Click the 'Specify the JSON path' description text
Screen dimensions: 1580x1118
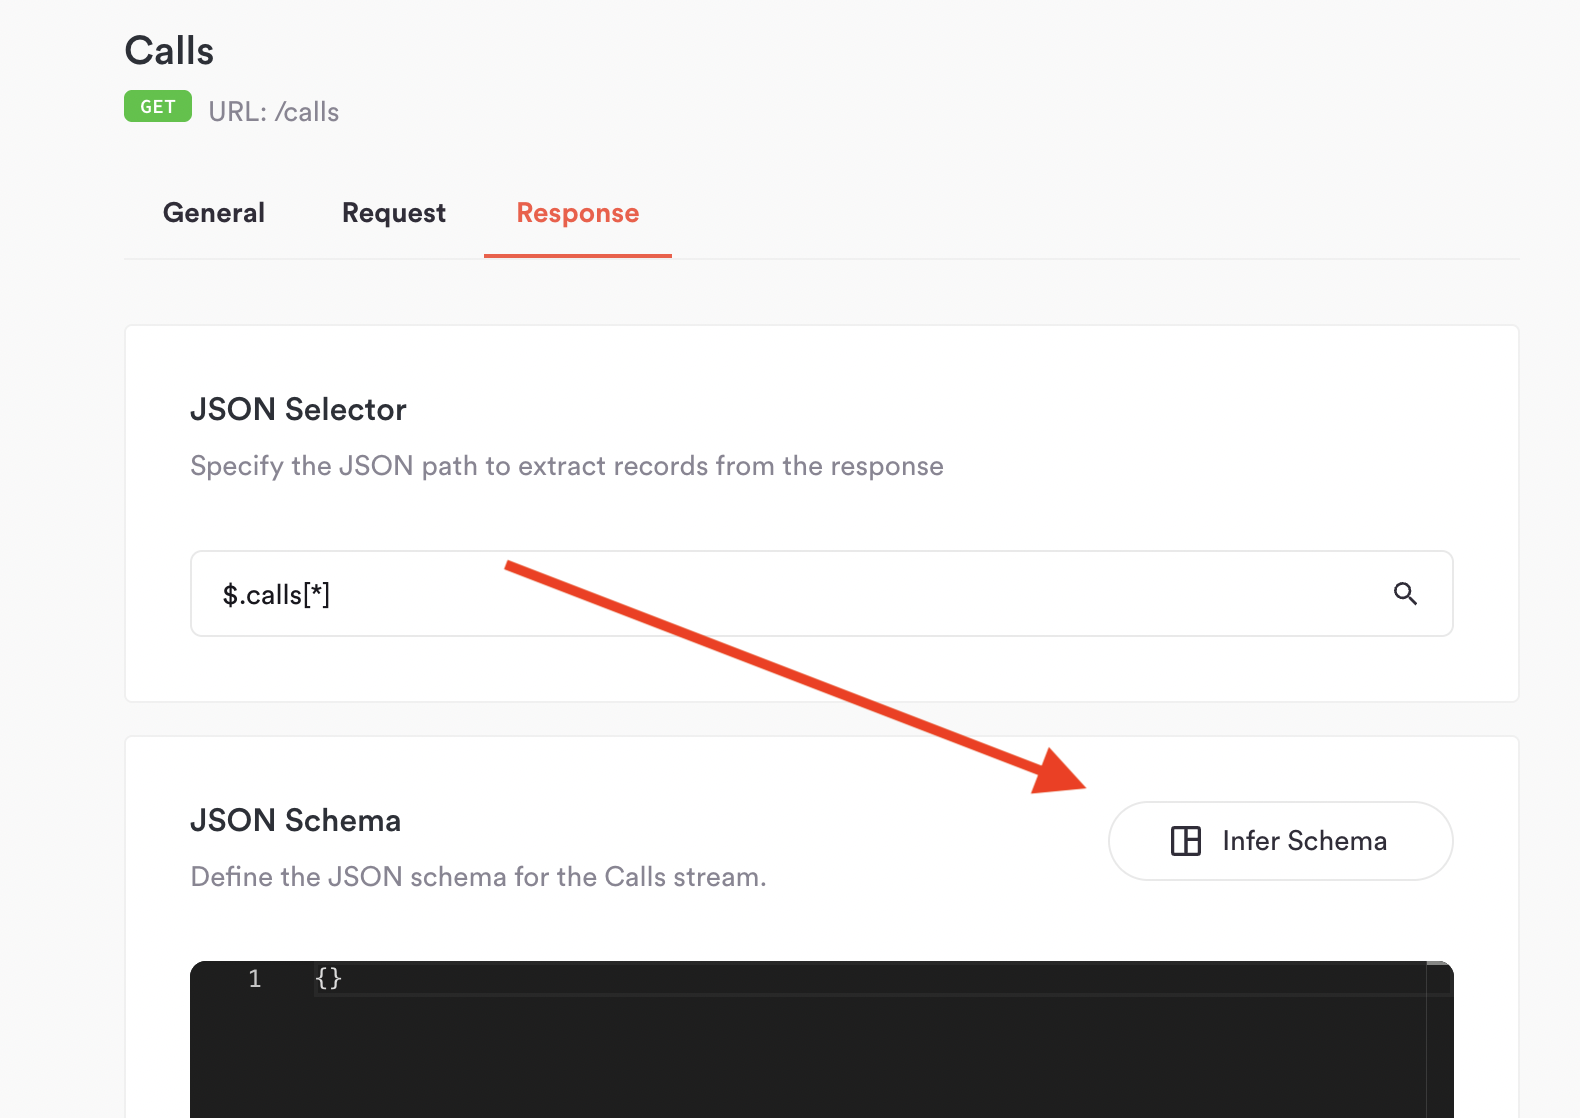pyautogui.click(x=567, y=466)
